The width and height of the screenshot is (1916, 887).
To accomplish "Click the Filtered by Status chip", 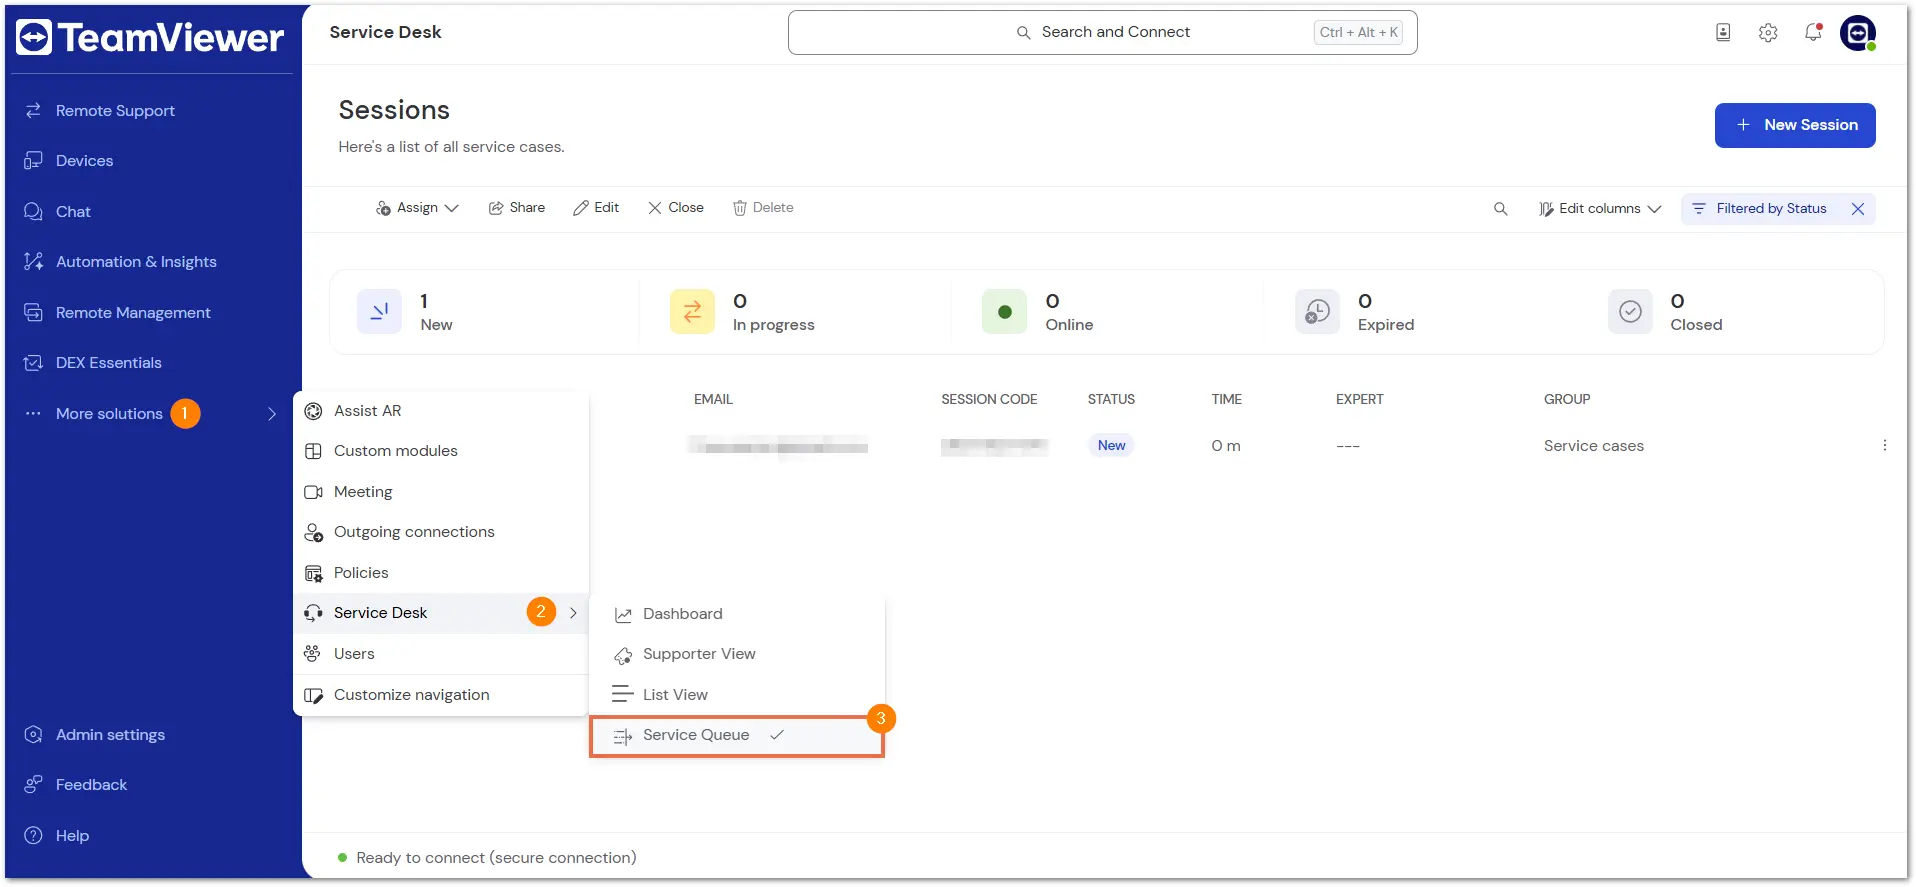I will [1771, 209].
